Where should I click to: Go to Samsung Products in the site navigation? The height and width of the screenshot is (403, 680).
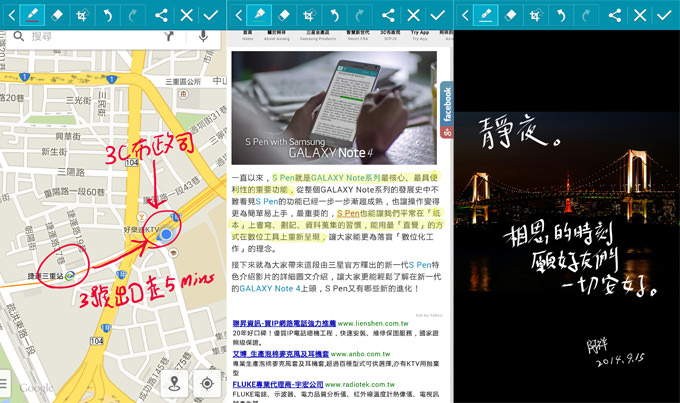coord(317,36)
